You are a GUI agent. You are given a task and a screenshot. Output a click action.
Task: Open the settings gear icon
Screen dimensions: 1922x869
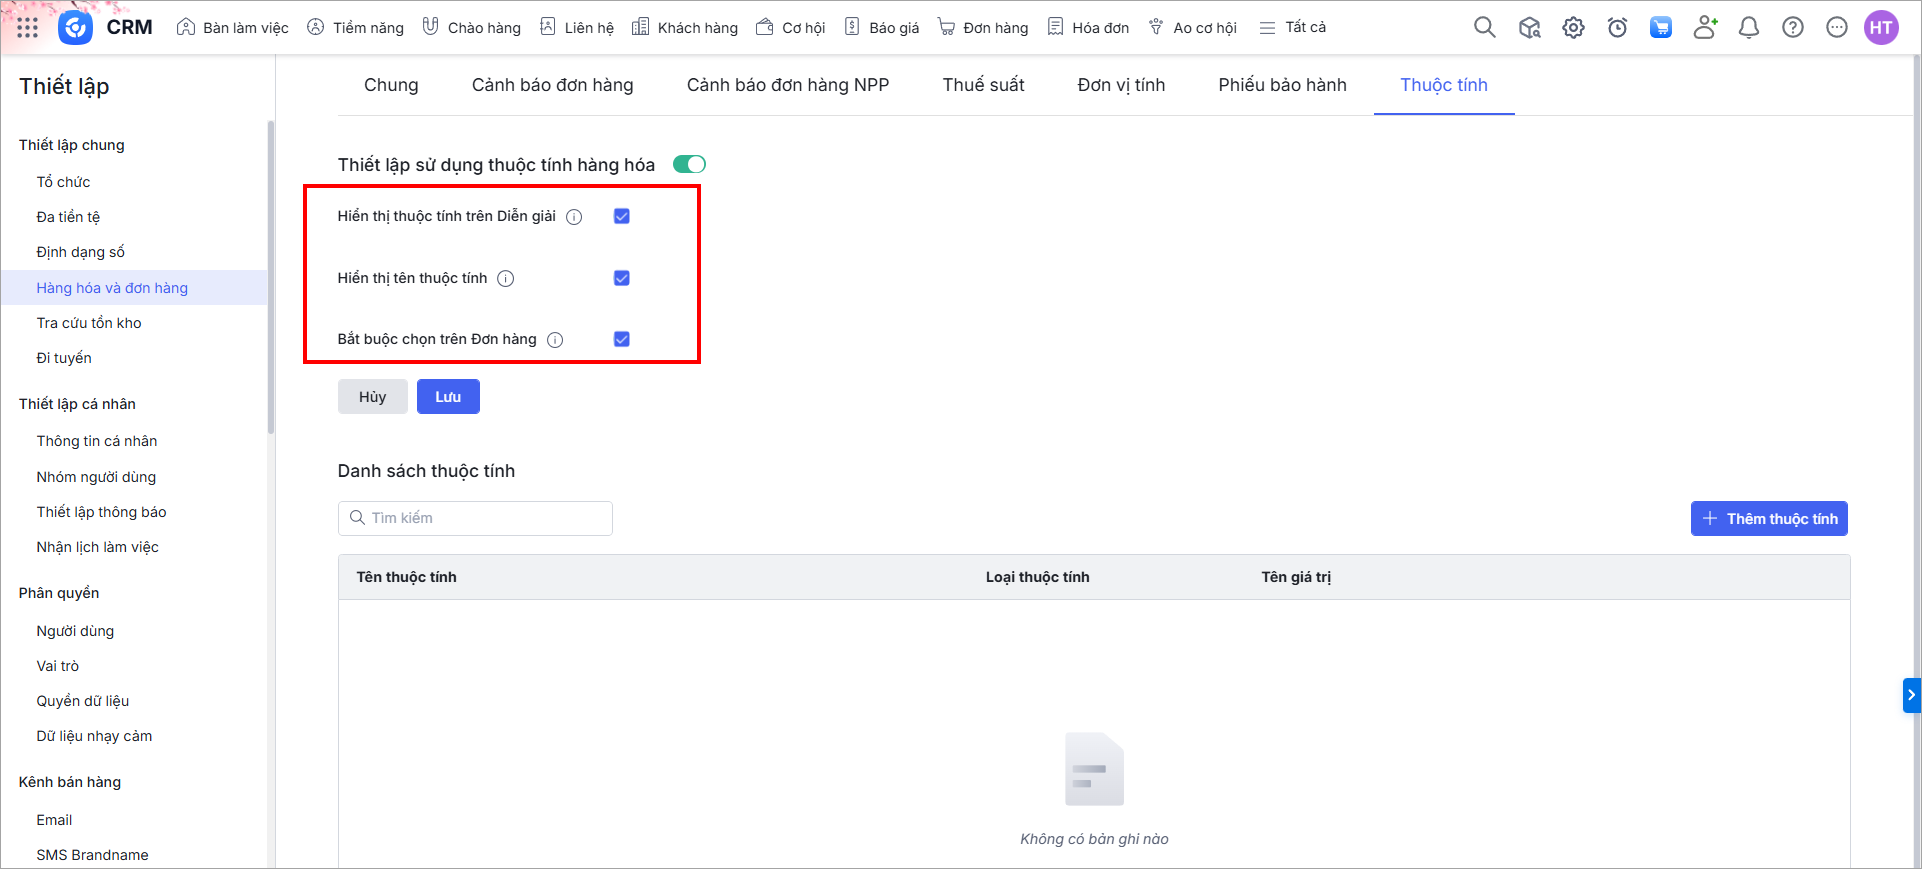pyautogui.click(x=1573, y=28)
